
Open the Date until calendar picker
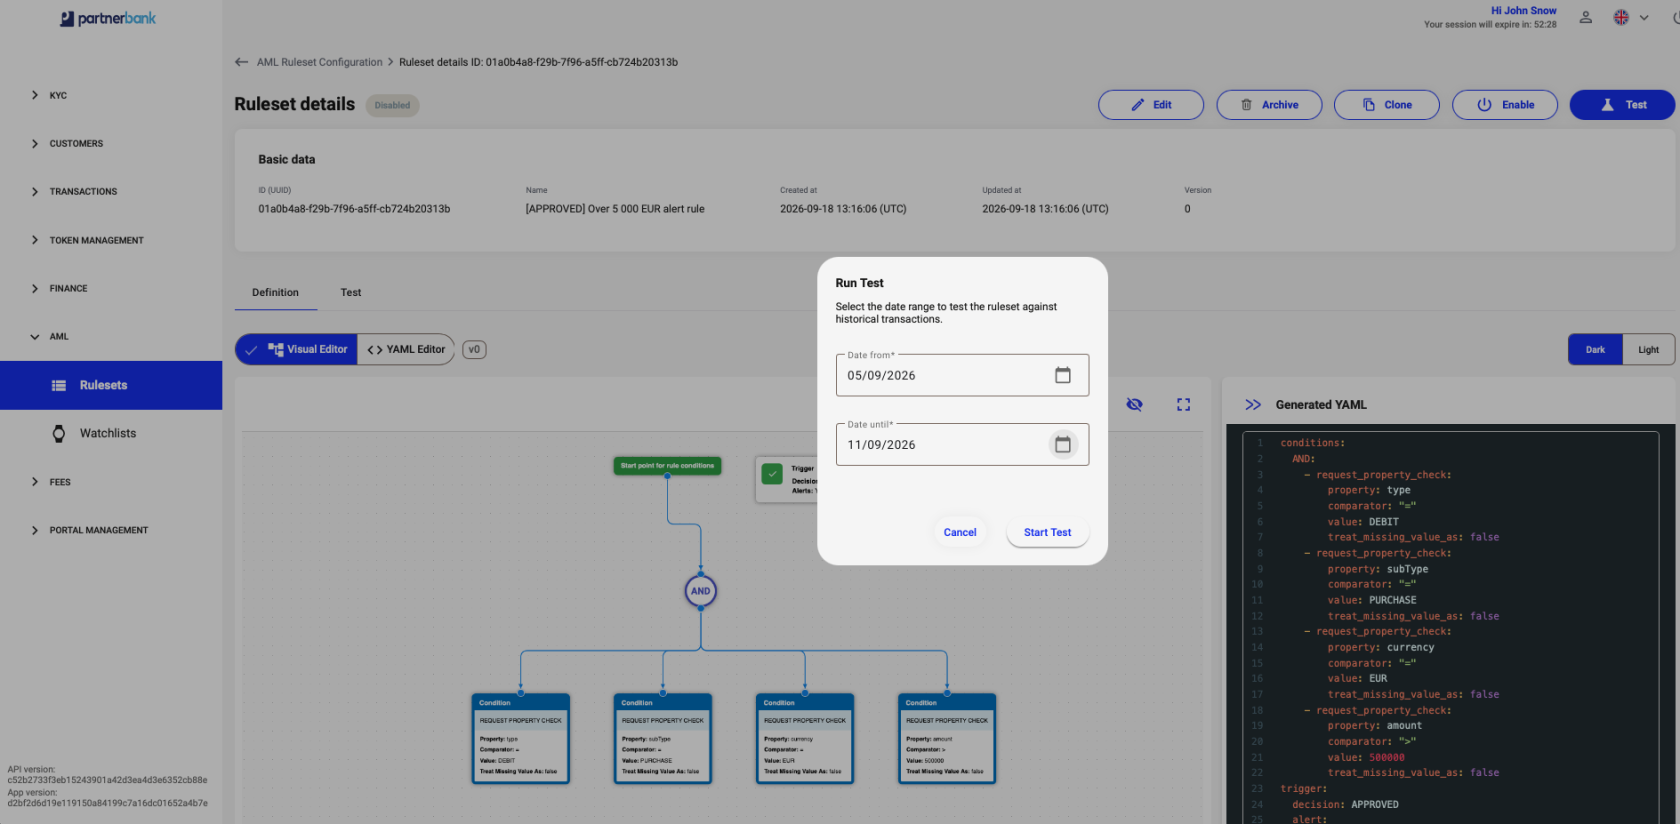[x=1063, y=444]
